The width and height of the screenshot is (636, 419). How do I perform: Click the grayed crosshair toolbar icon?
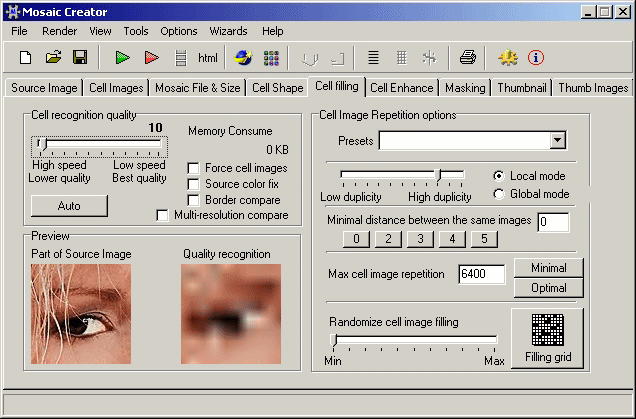pos(429,58)
